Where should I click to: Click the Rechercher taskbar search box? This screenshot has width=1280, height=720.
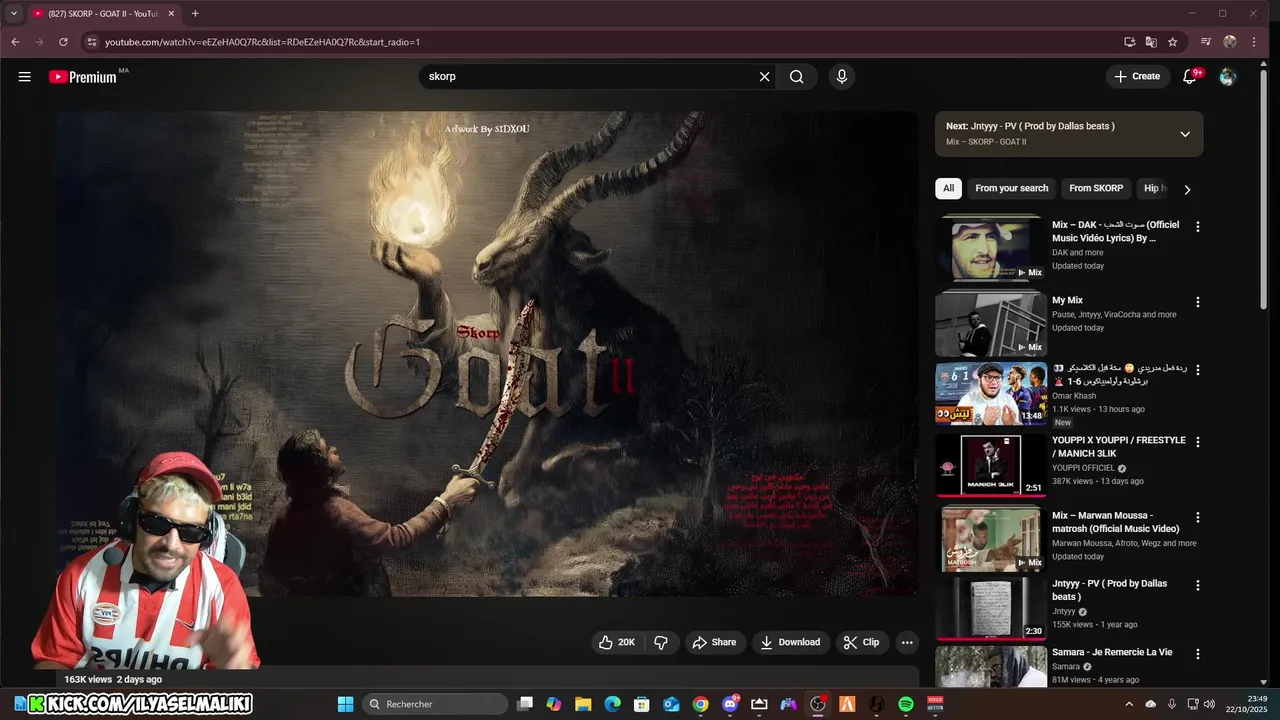(x=435, y=704)
